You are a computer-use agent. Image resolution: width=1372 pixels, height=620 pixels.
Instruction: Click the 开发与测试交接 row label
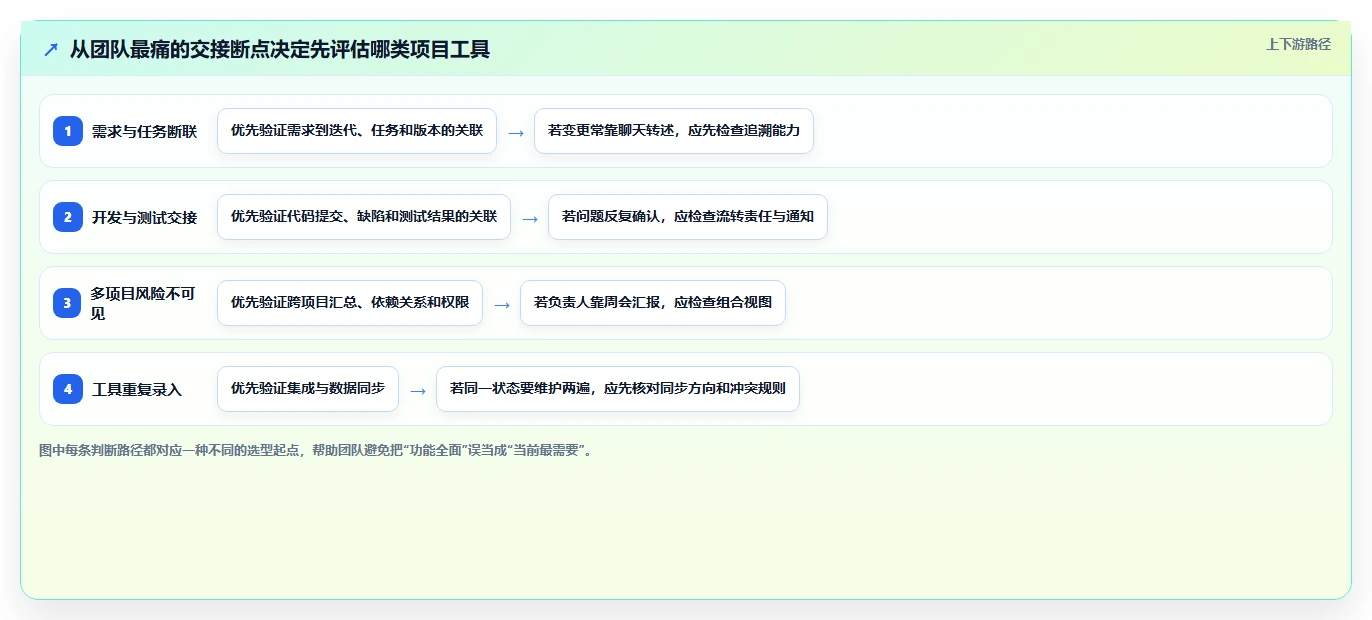pos(144,217)
